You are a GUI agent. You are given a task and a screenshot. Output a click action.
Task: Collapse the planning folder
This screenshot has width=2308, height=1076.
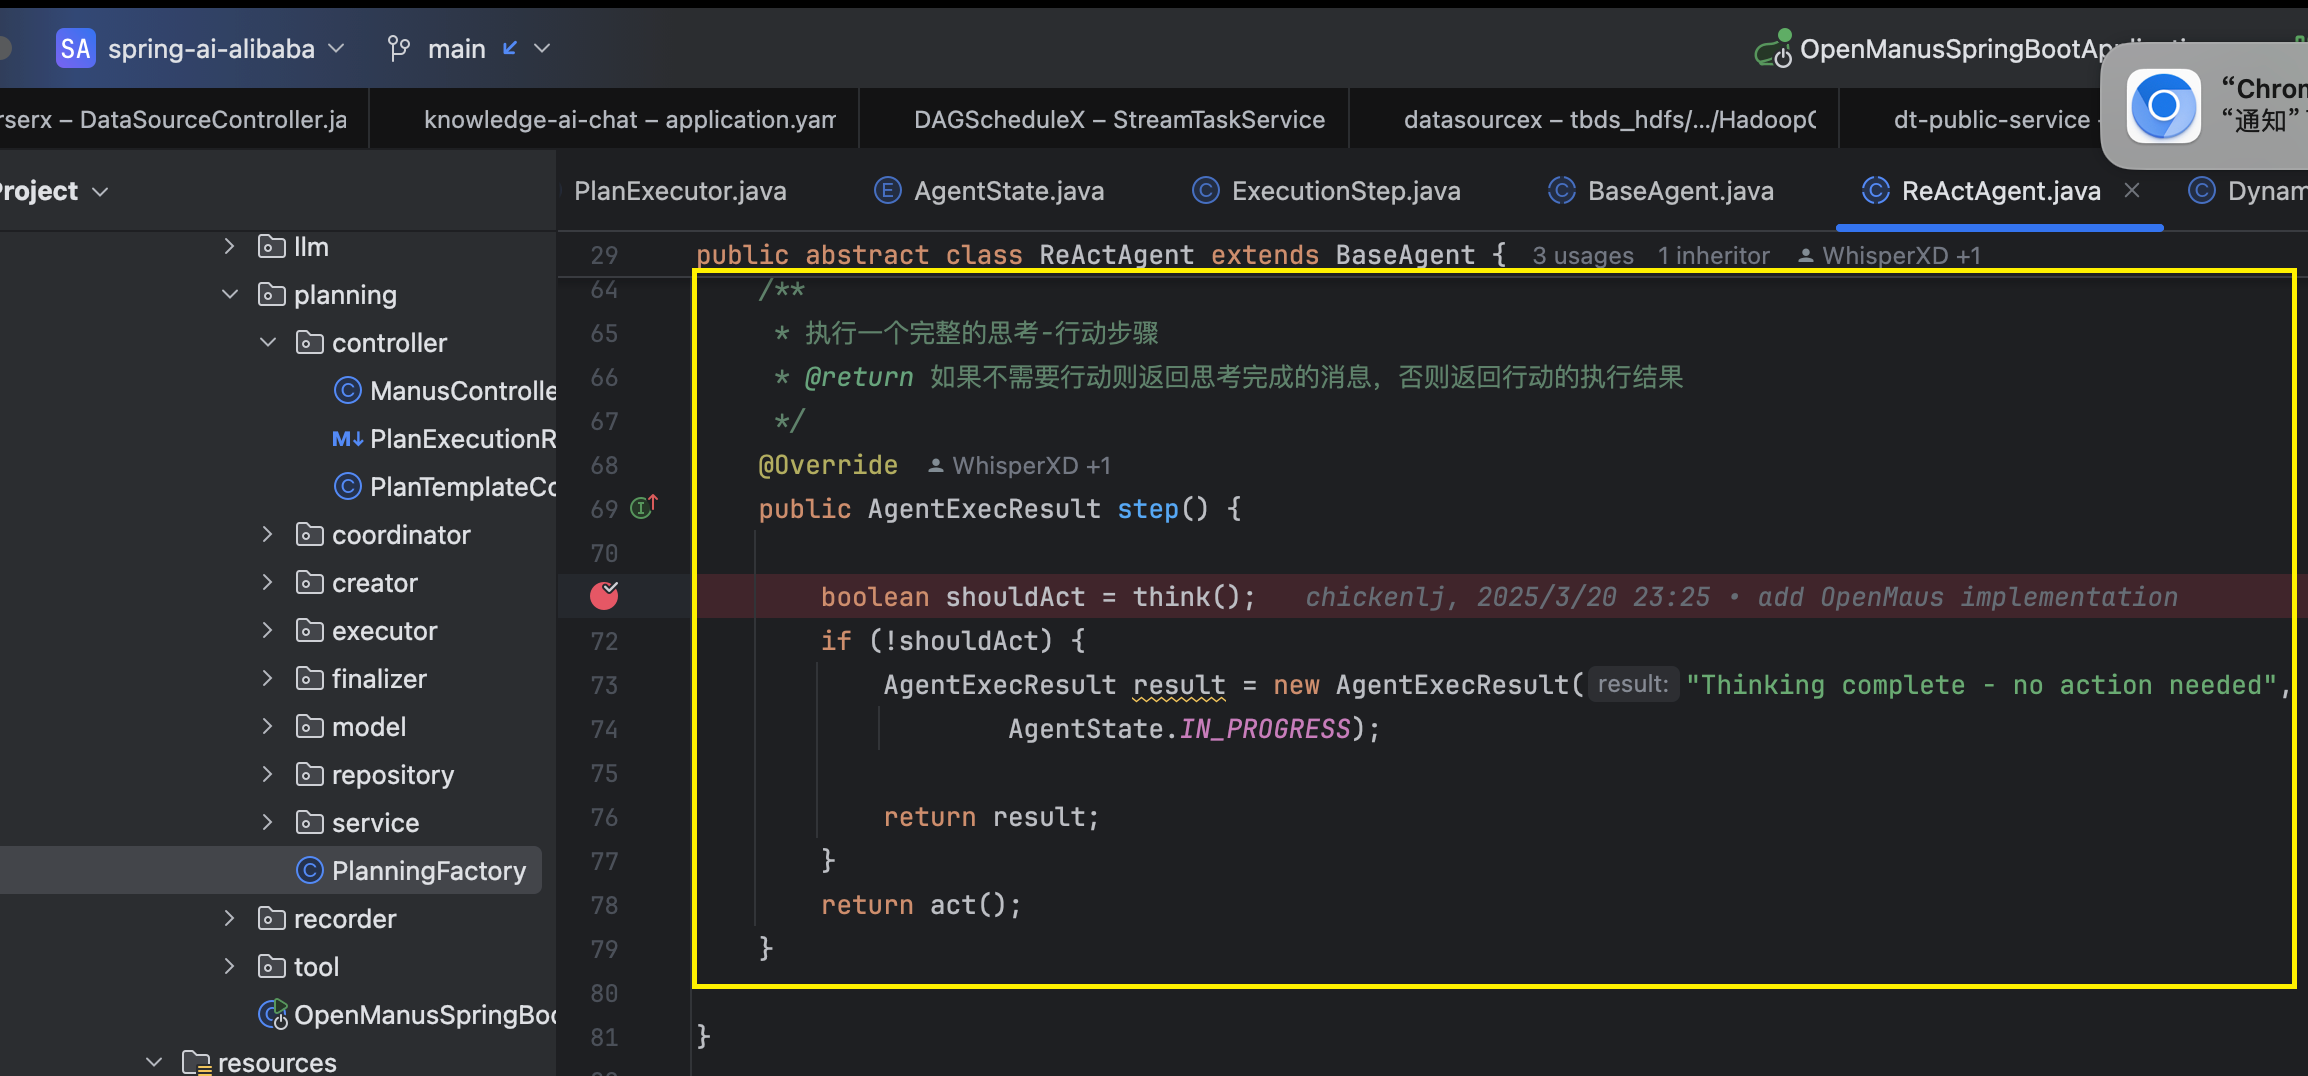coord(229,294)
